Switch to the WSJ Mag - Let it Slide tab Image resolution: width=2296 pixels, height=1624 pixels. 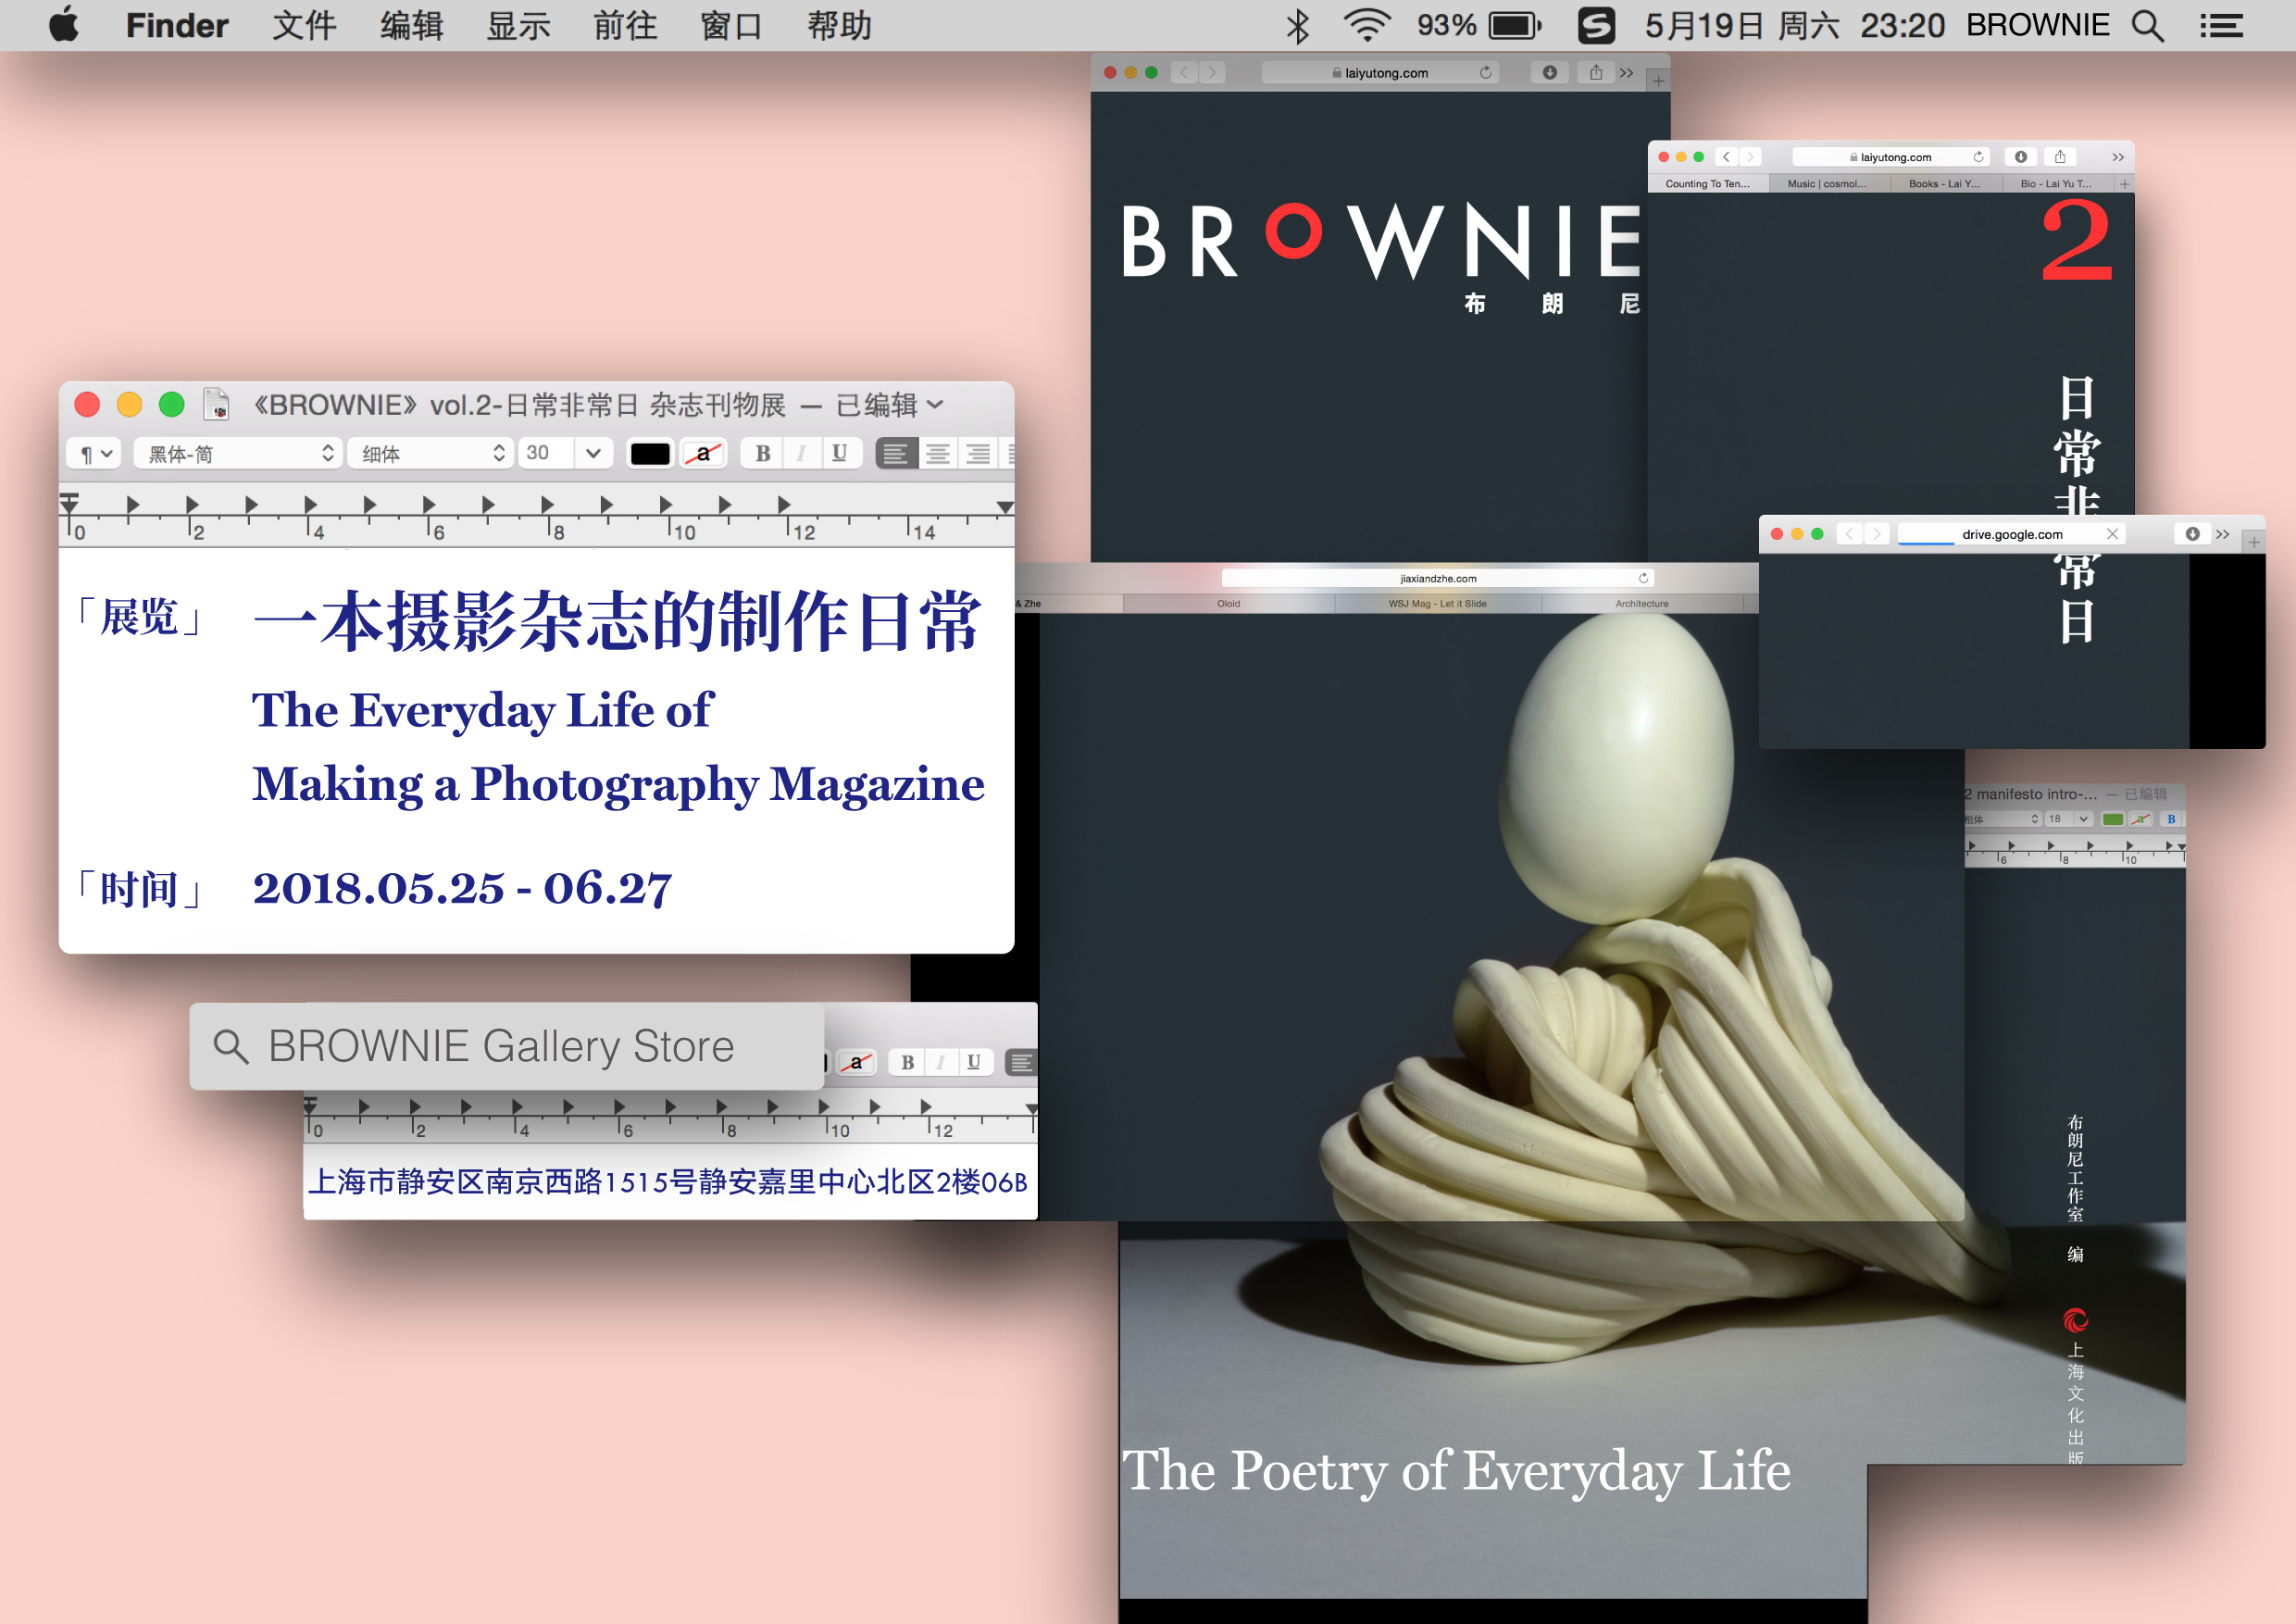tap(1437, 604)
